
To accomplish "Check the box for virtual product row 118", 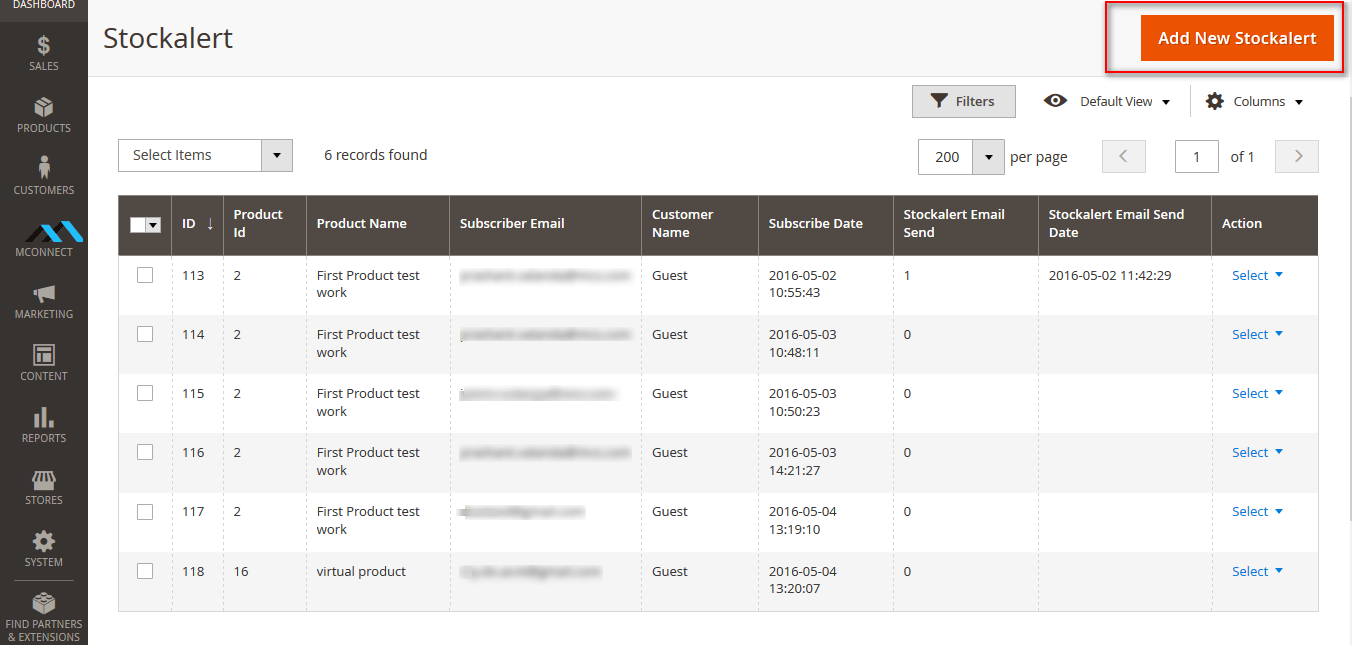I will coord(145,571).
